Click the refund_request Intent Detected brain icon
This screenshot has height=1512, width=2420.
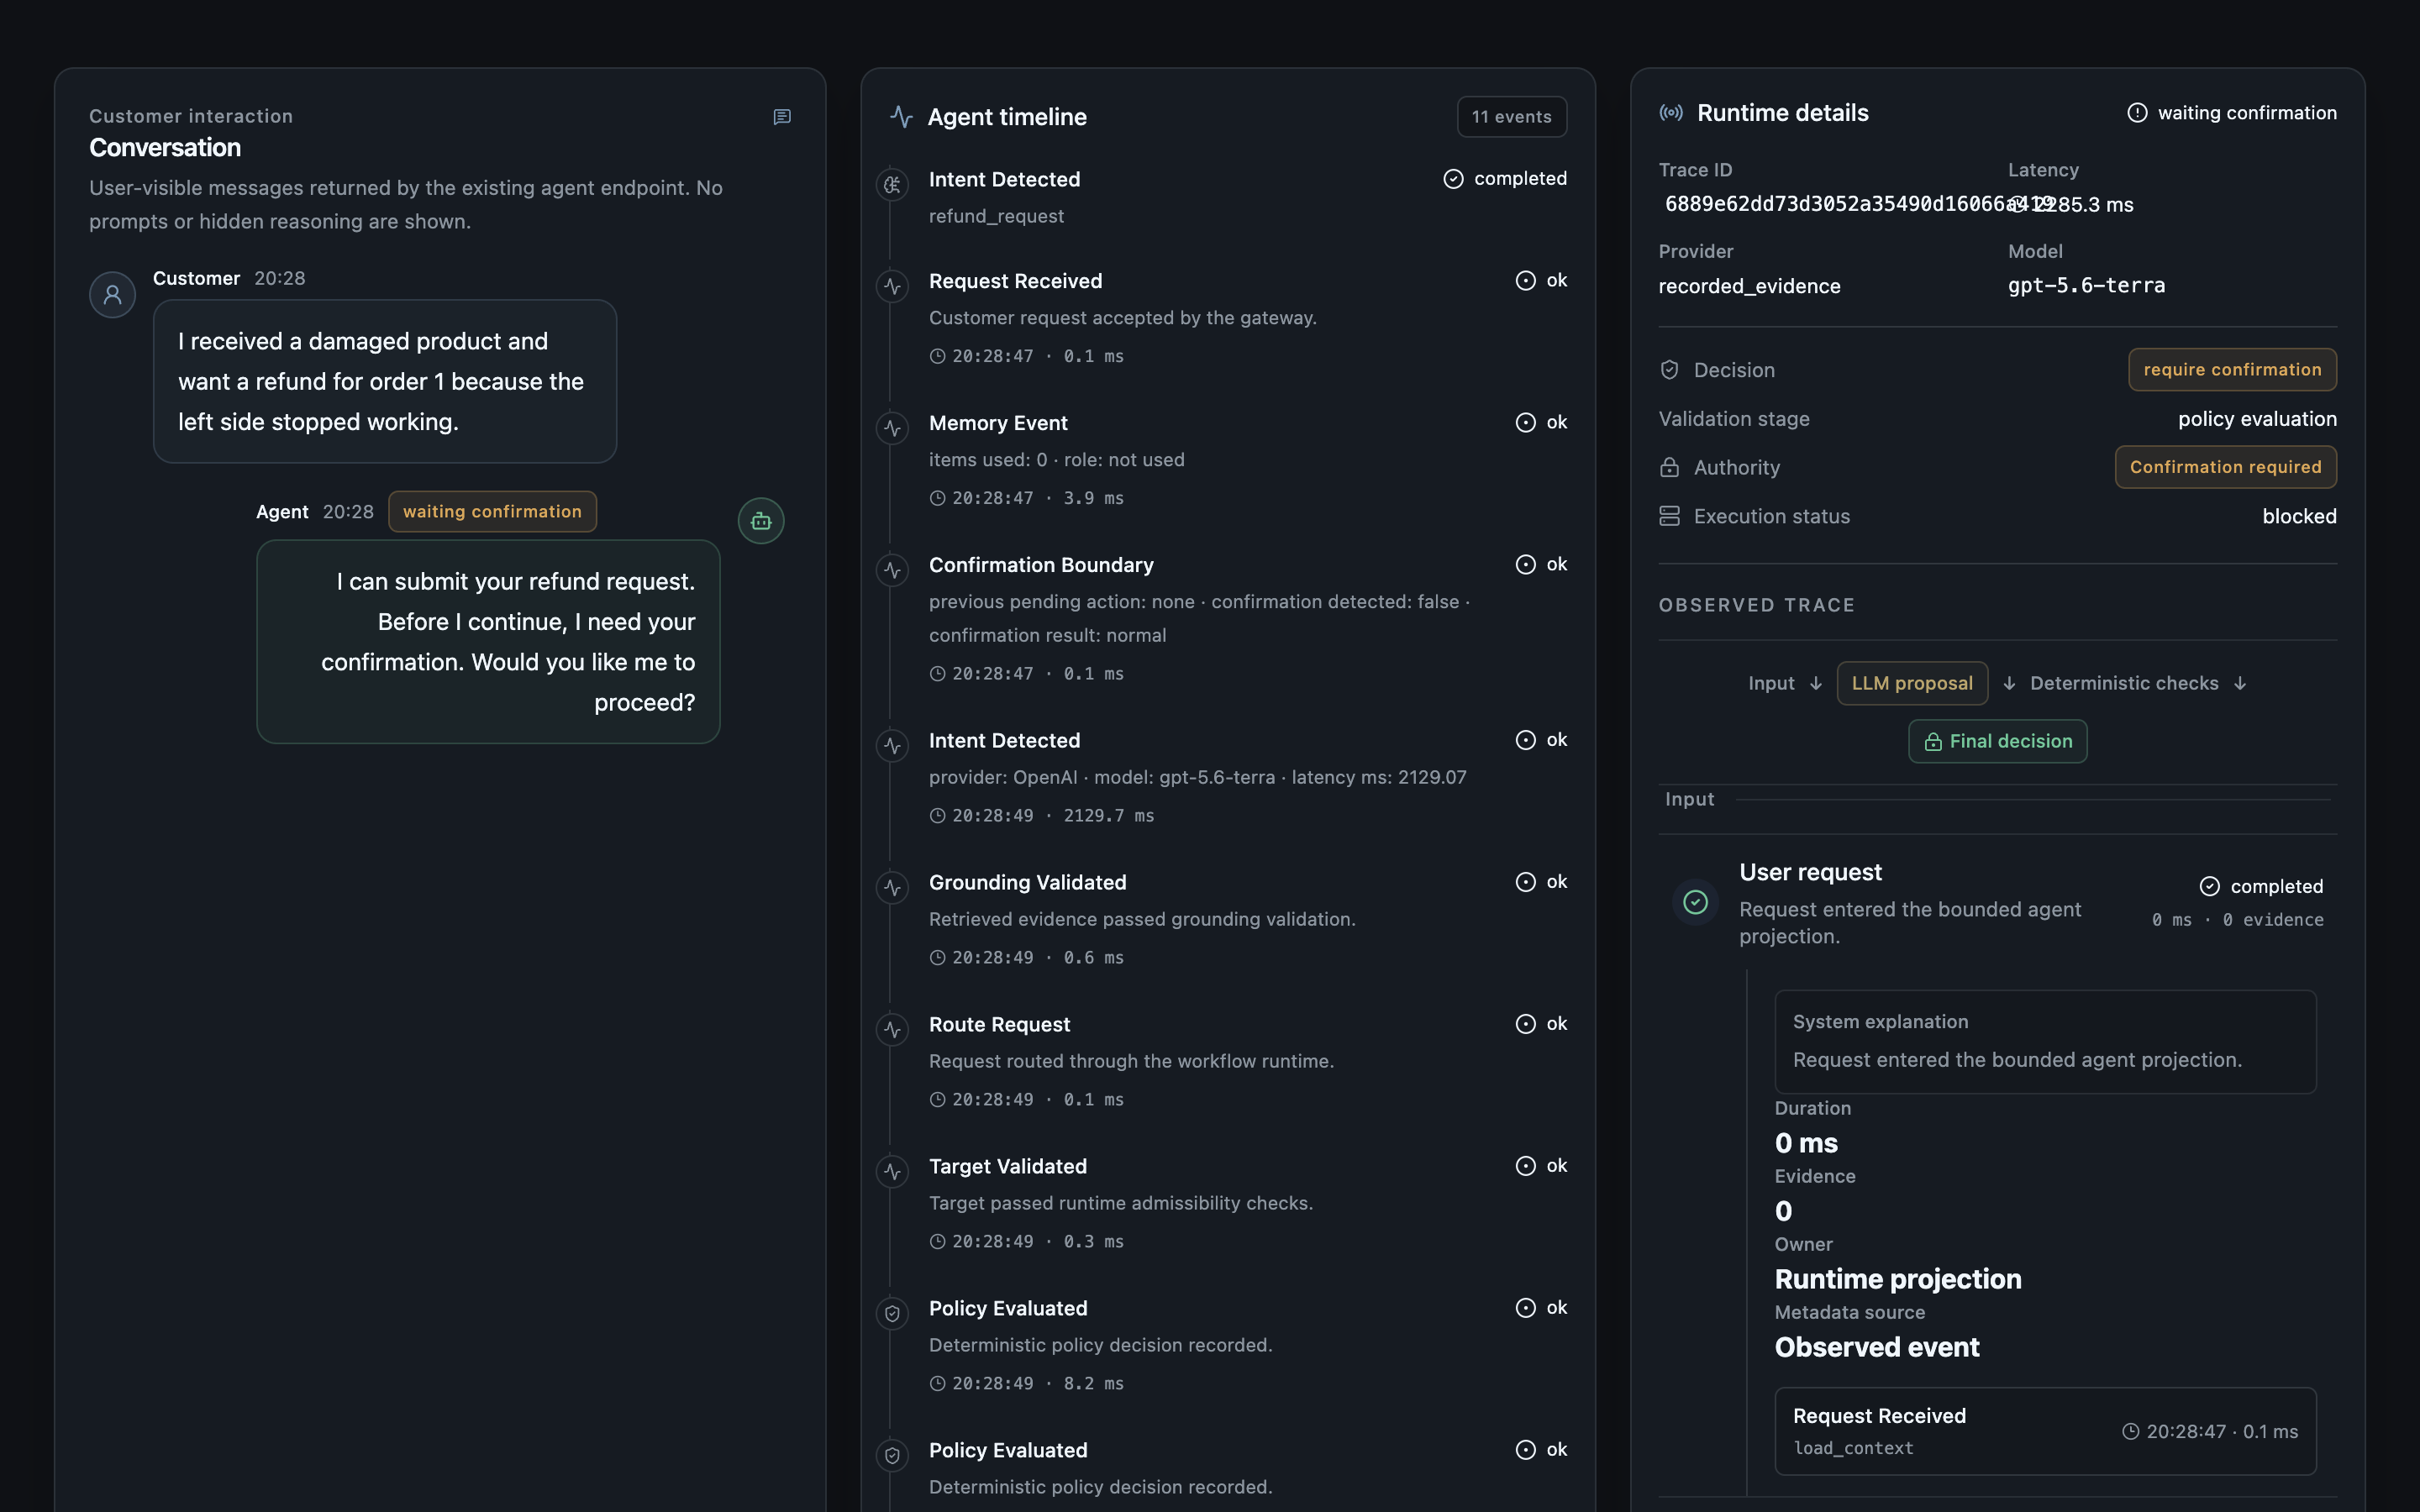click(892, 185)
